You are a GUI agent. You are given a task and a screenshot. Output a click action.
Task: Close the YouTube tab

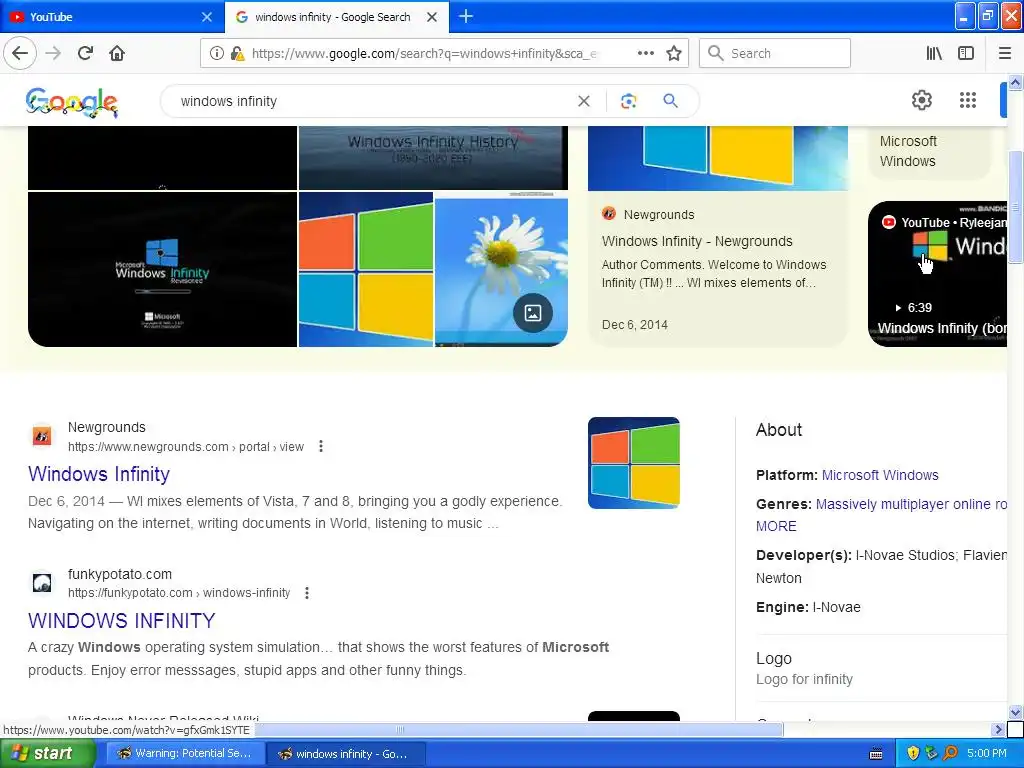206,17
